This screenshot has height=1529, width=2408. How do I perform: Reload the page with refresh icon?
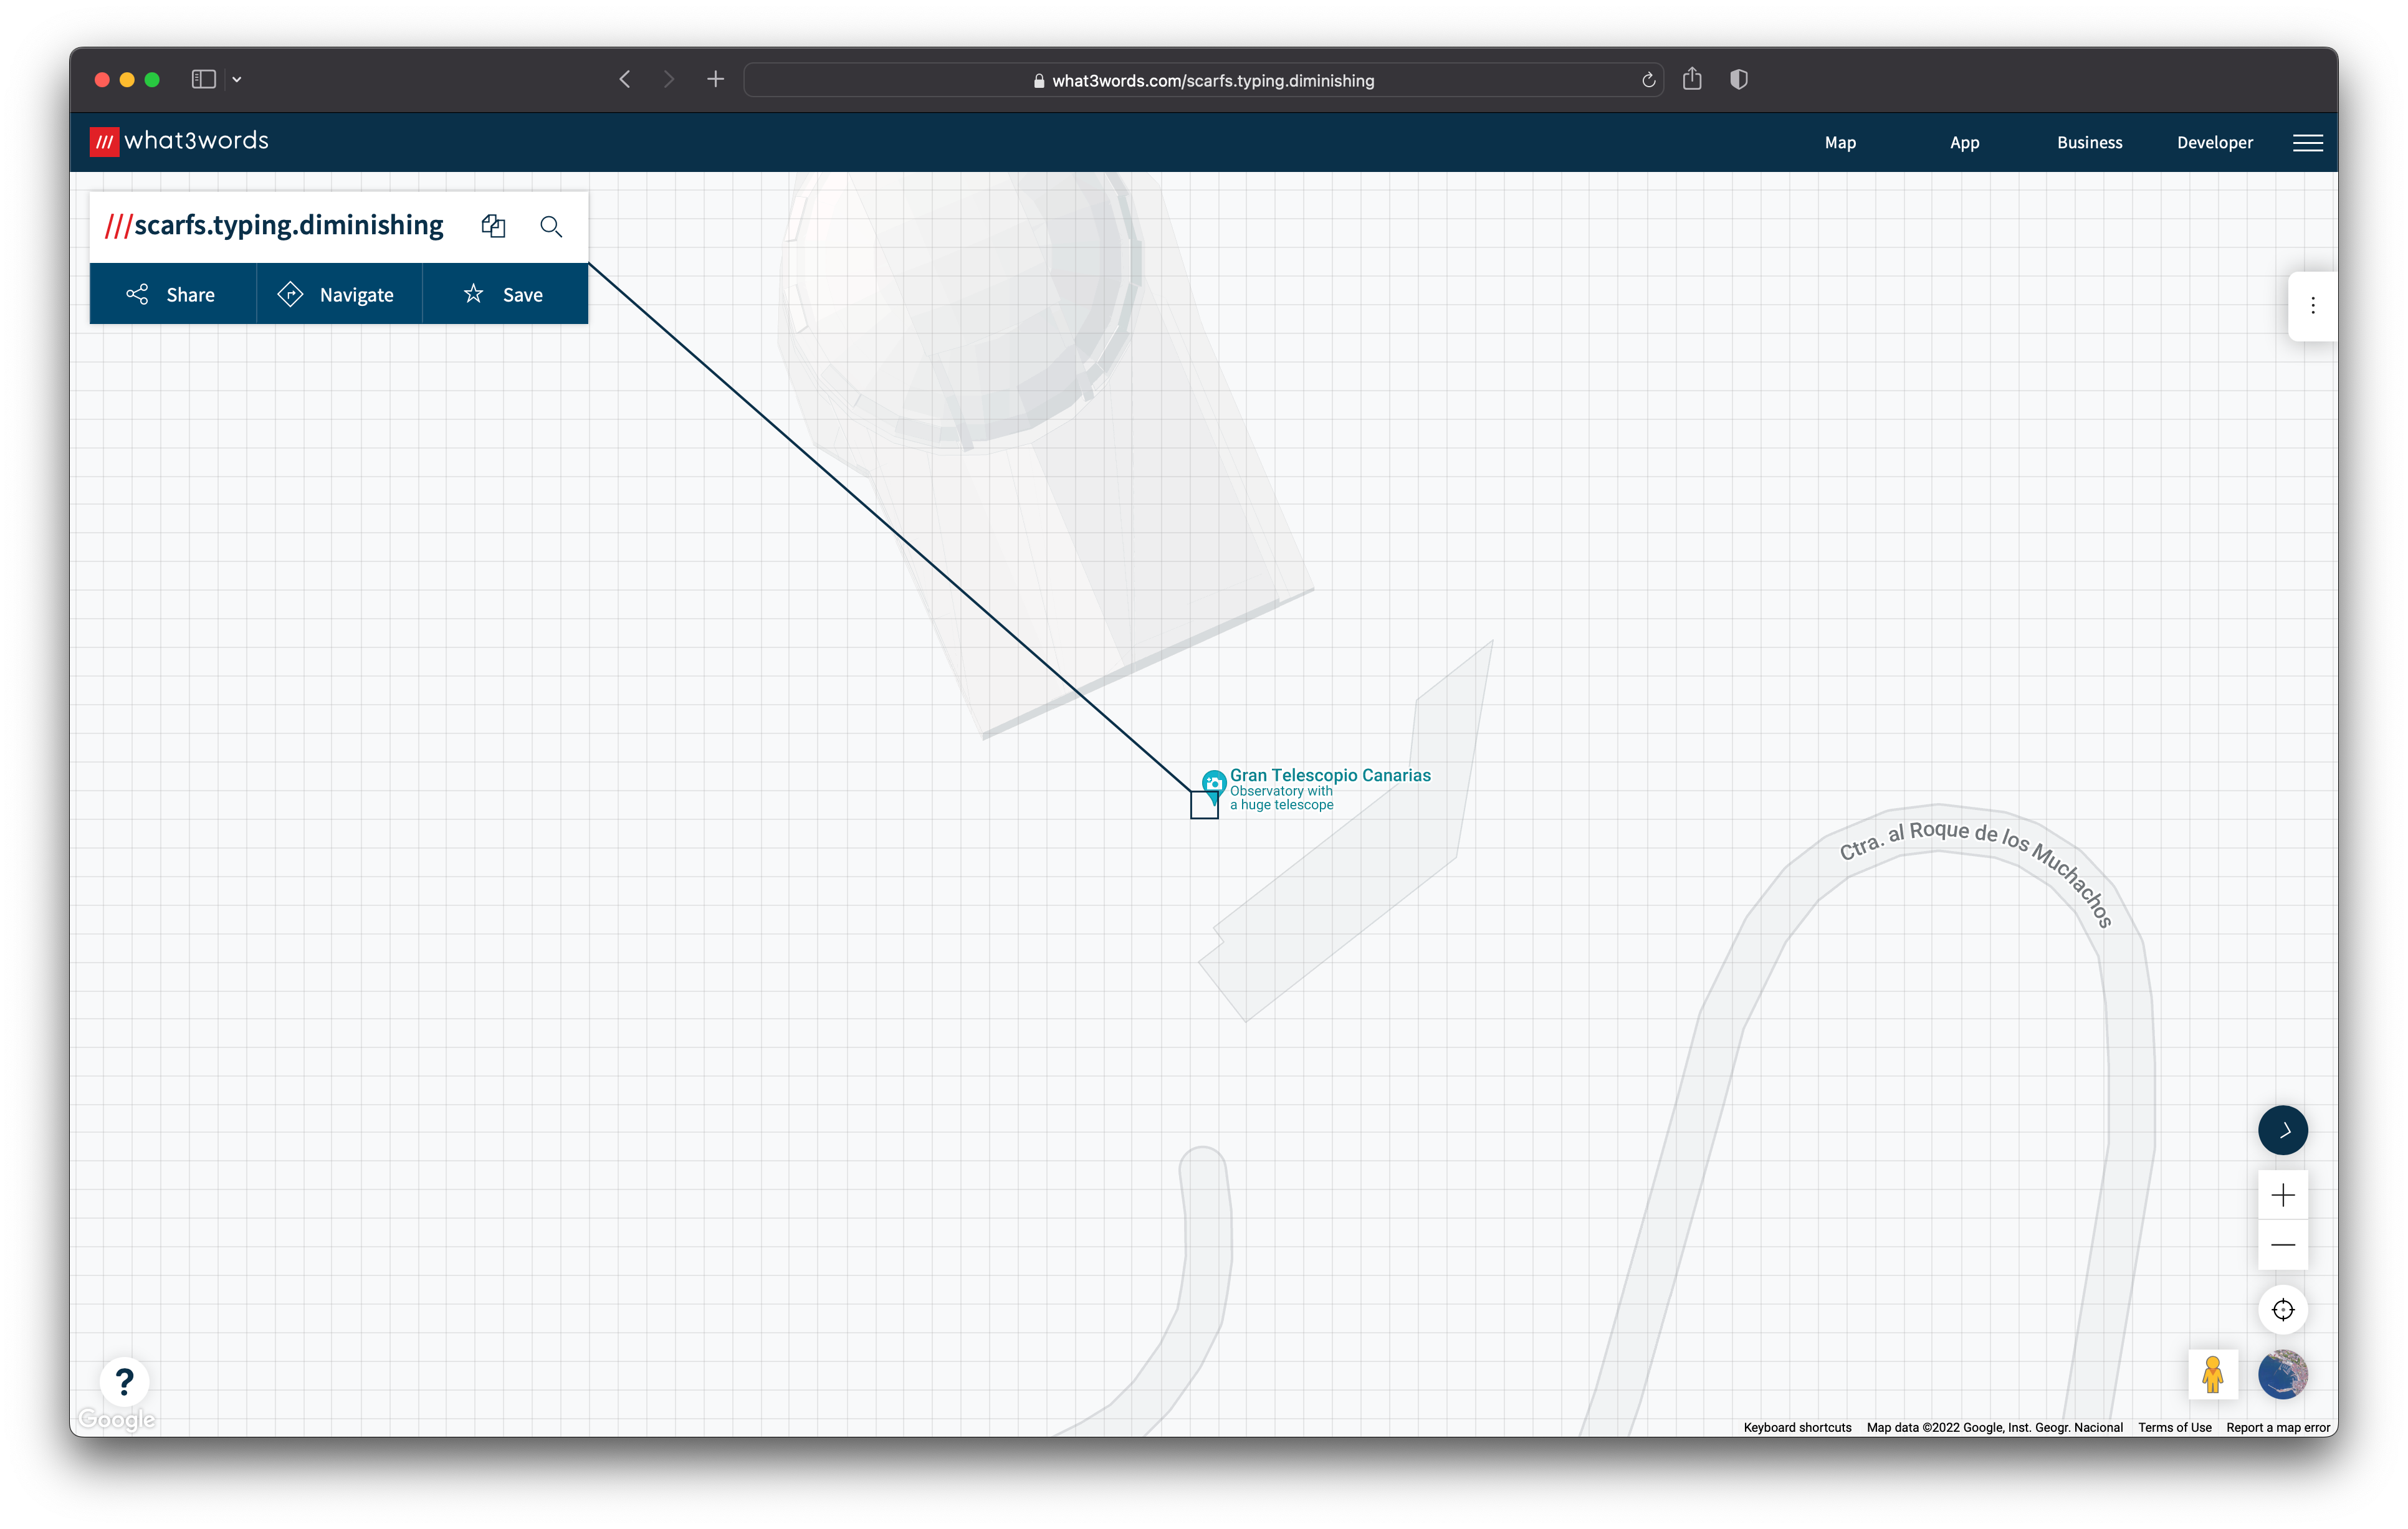(1648, 80)
